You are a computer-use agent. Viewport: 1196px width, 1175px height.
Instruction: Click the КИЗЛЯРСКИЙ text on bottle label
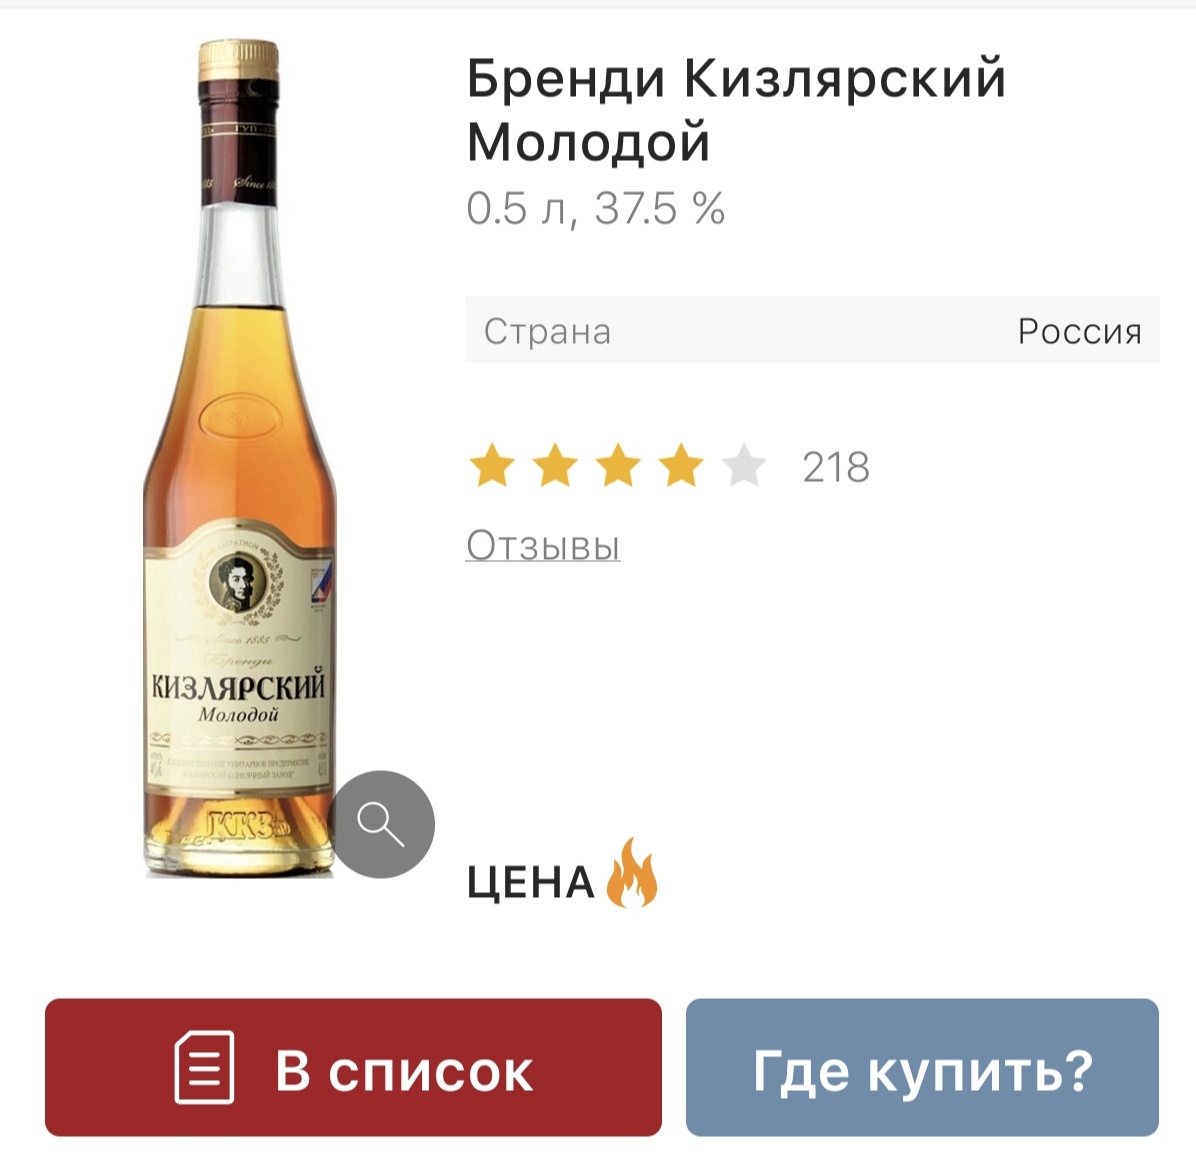[x=239, y=686]
